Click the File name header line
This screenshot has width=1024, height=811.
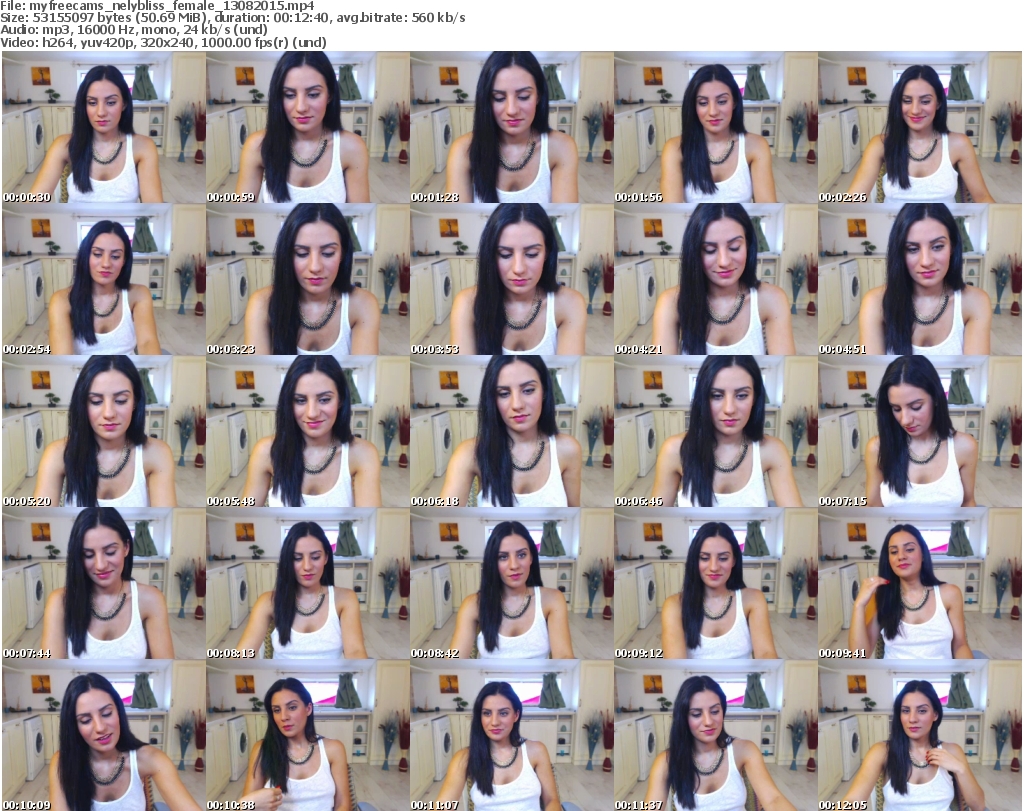157,6
